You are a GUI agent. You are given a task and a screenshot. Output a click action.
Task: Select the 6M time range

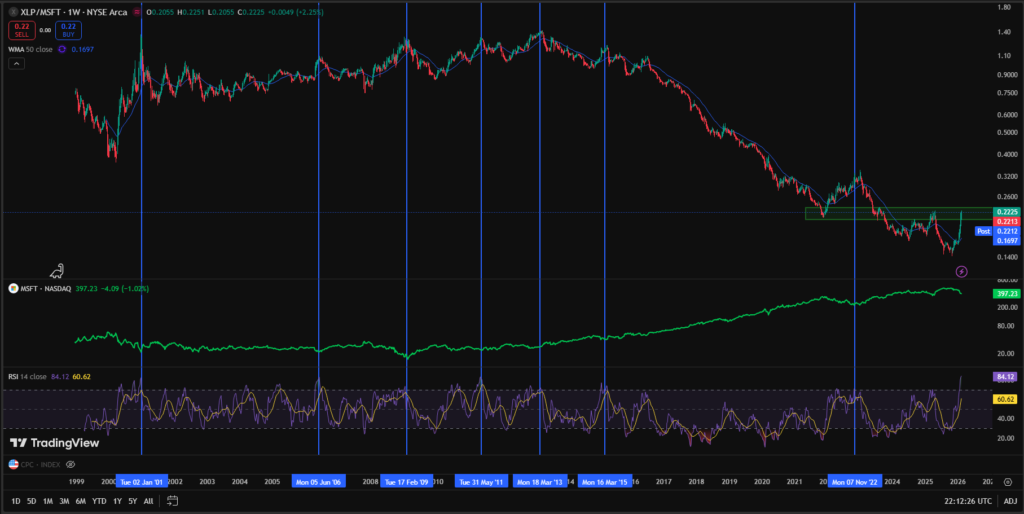click(81, 501)
